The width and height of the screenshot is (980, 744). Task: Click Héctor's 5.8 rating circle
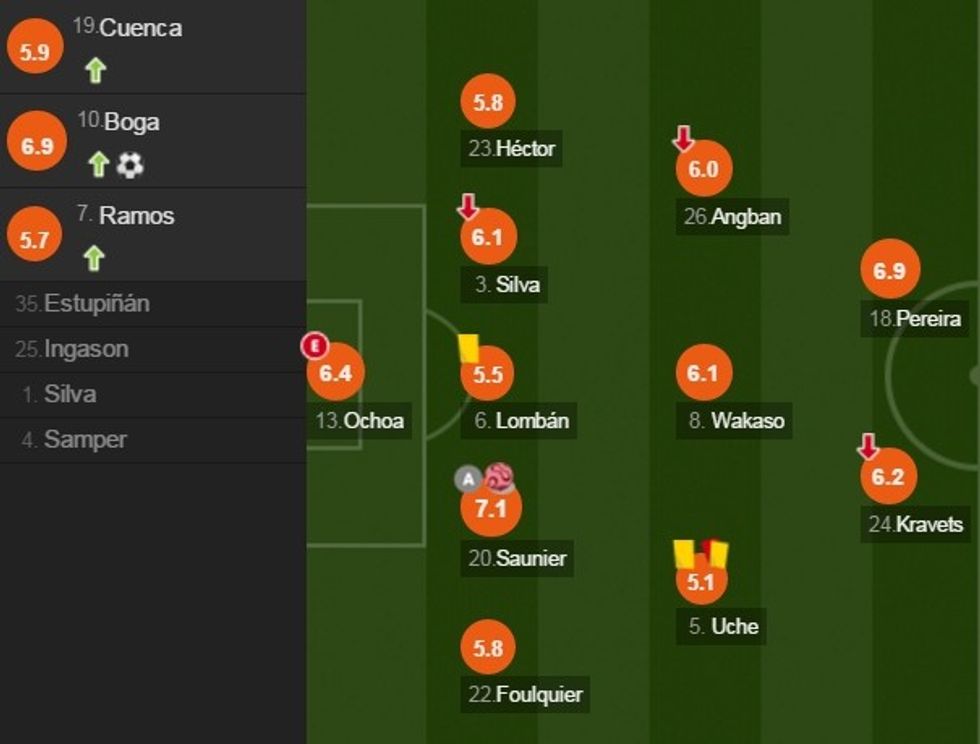point(488,102)
